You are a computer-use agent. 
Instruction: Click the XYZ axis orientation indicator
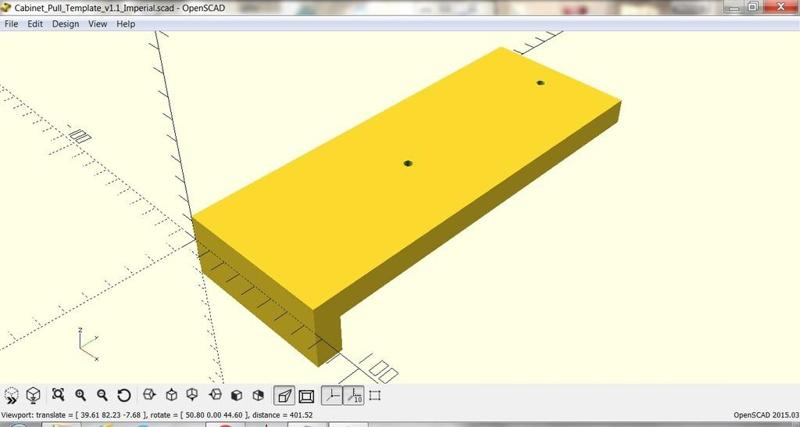pyautogui.click(x=88, y=345)
